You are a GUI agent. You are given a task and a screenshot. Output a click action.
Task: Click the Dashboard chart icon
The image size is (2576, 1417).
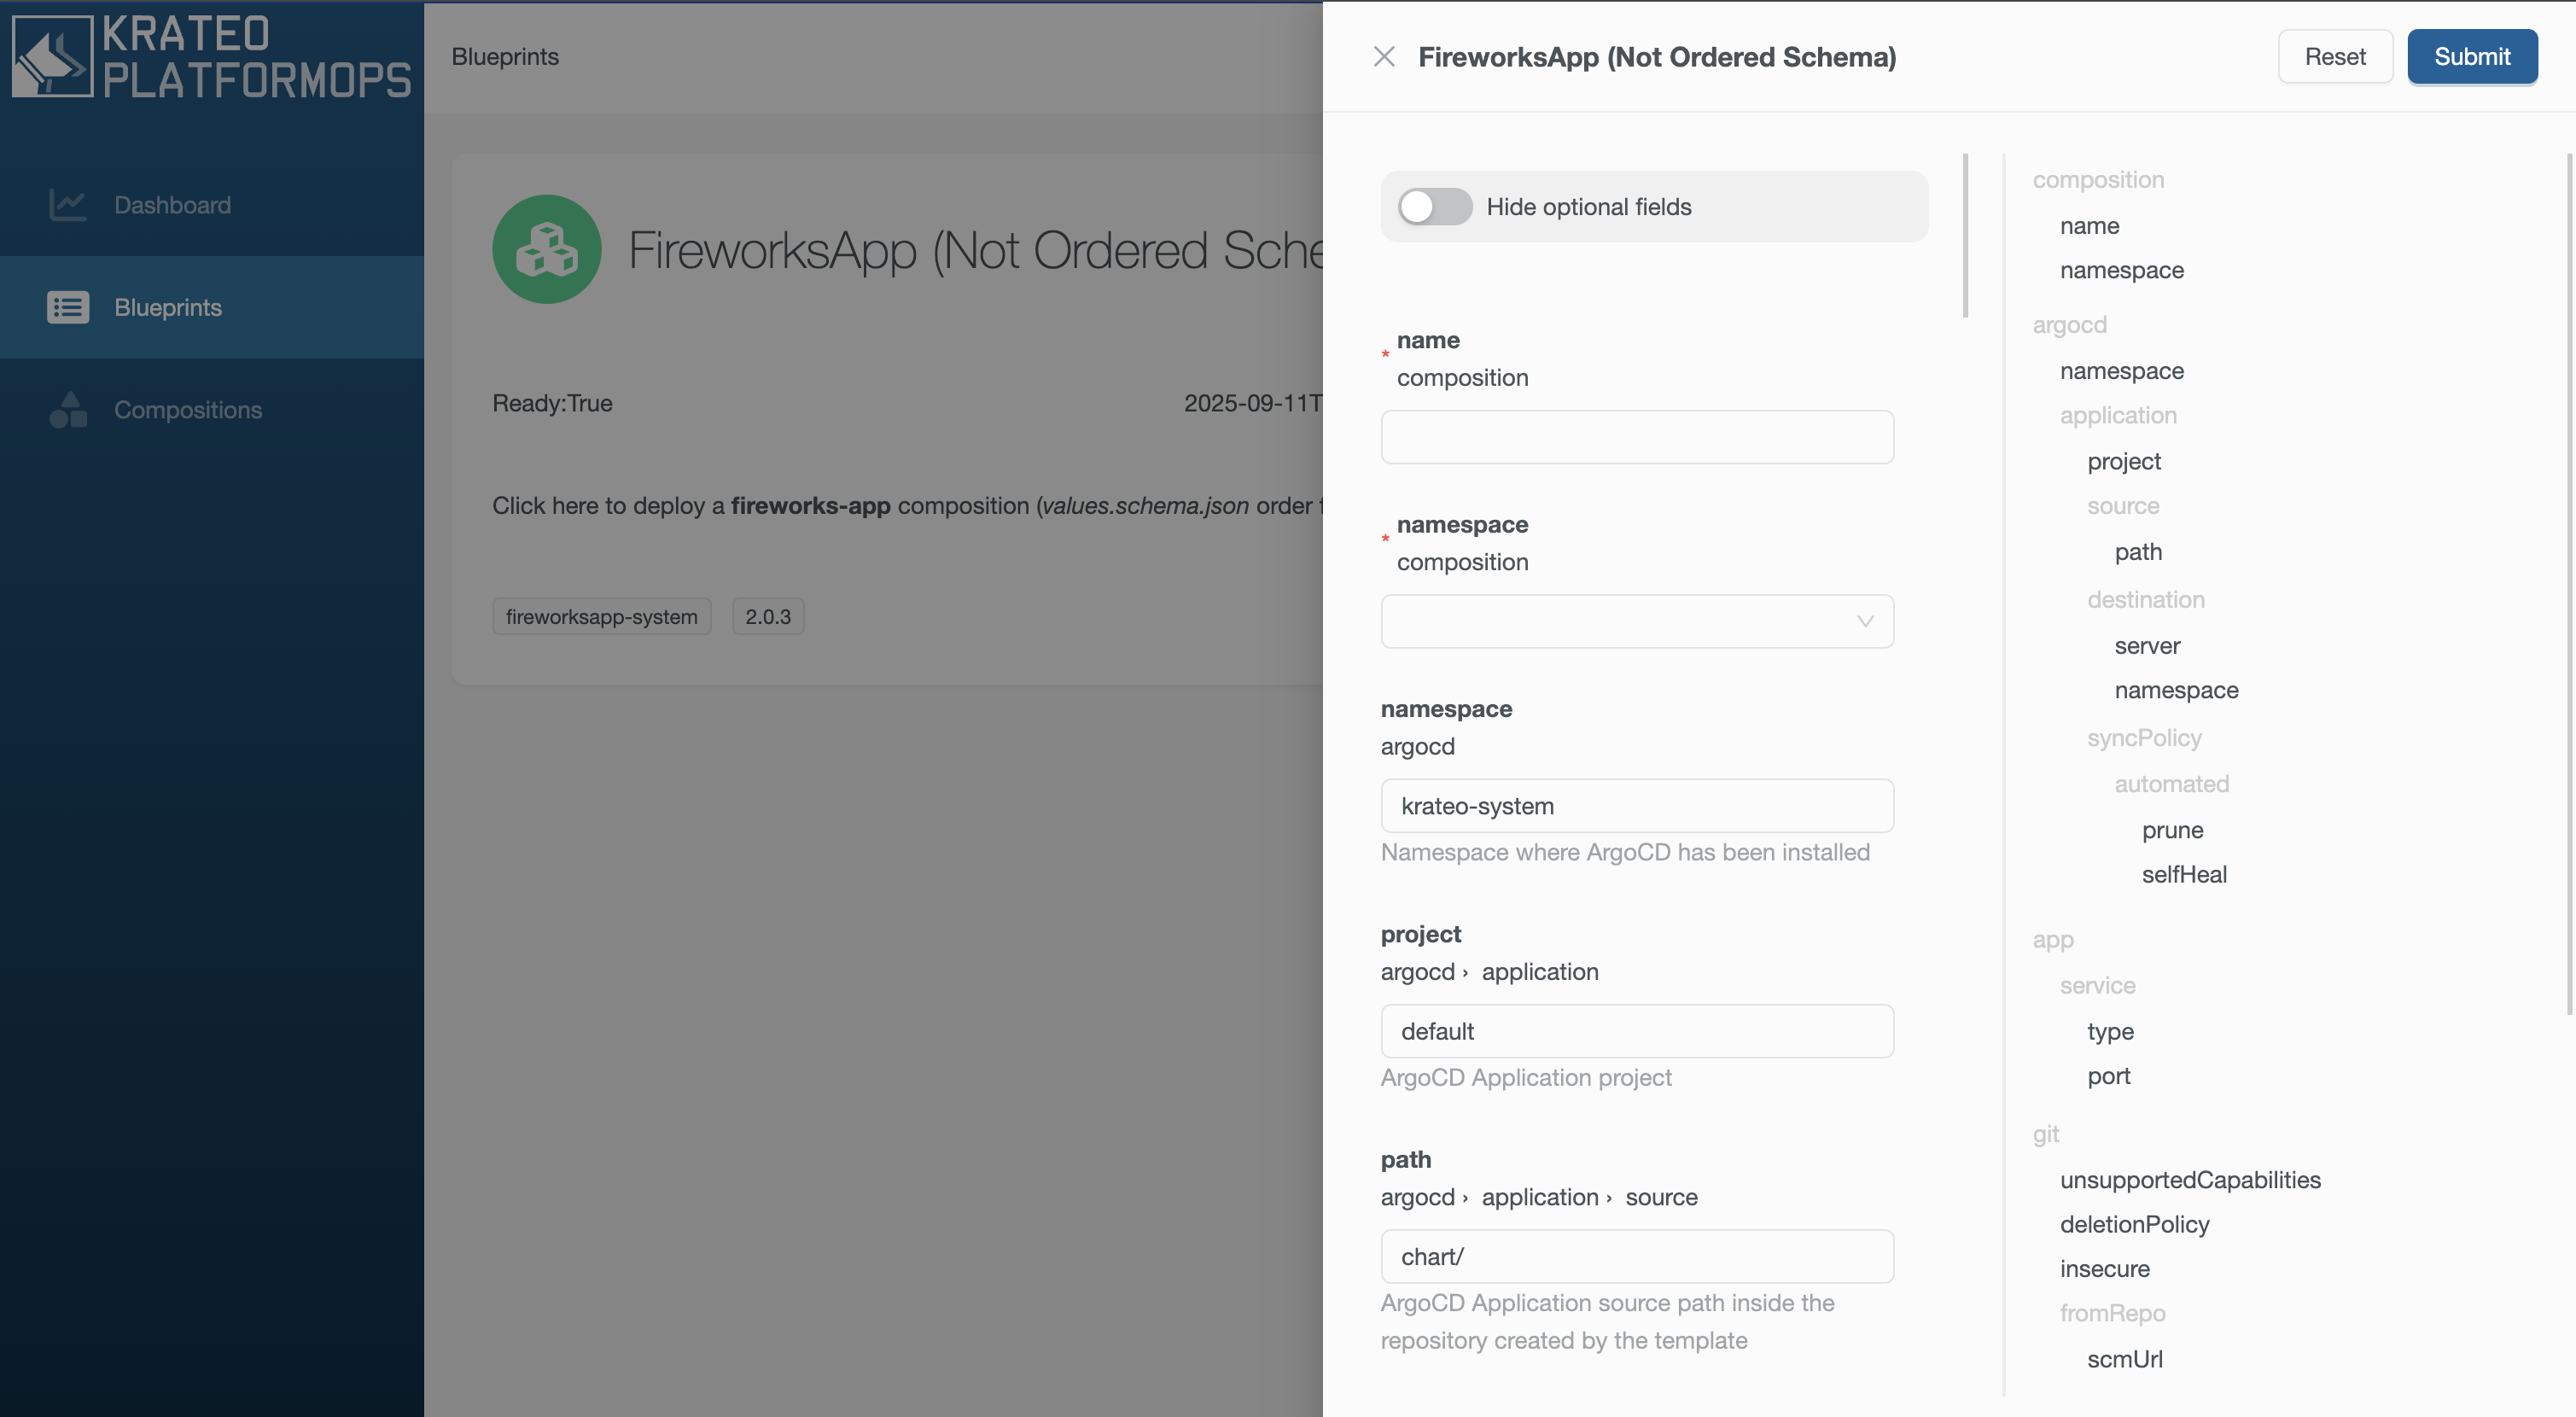coord(68,205)
